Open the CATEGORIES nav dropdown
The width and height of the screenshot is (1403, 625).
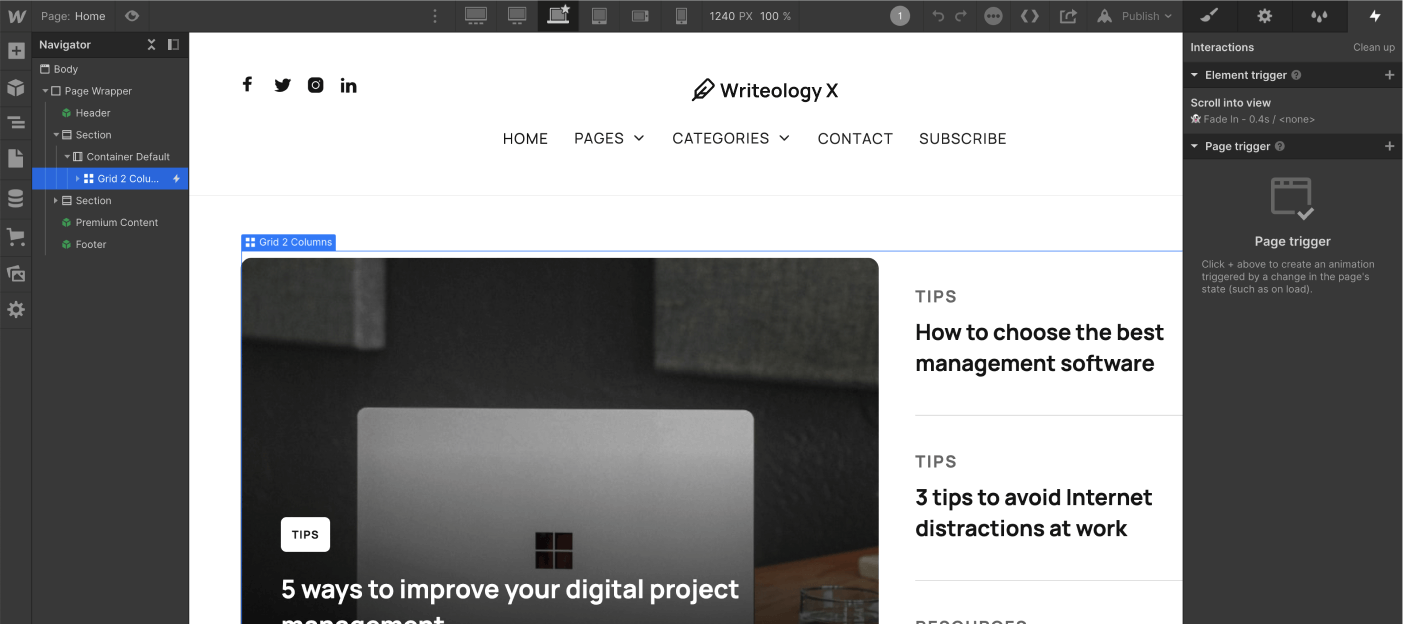pos(731,138)
